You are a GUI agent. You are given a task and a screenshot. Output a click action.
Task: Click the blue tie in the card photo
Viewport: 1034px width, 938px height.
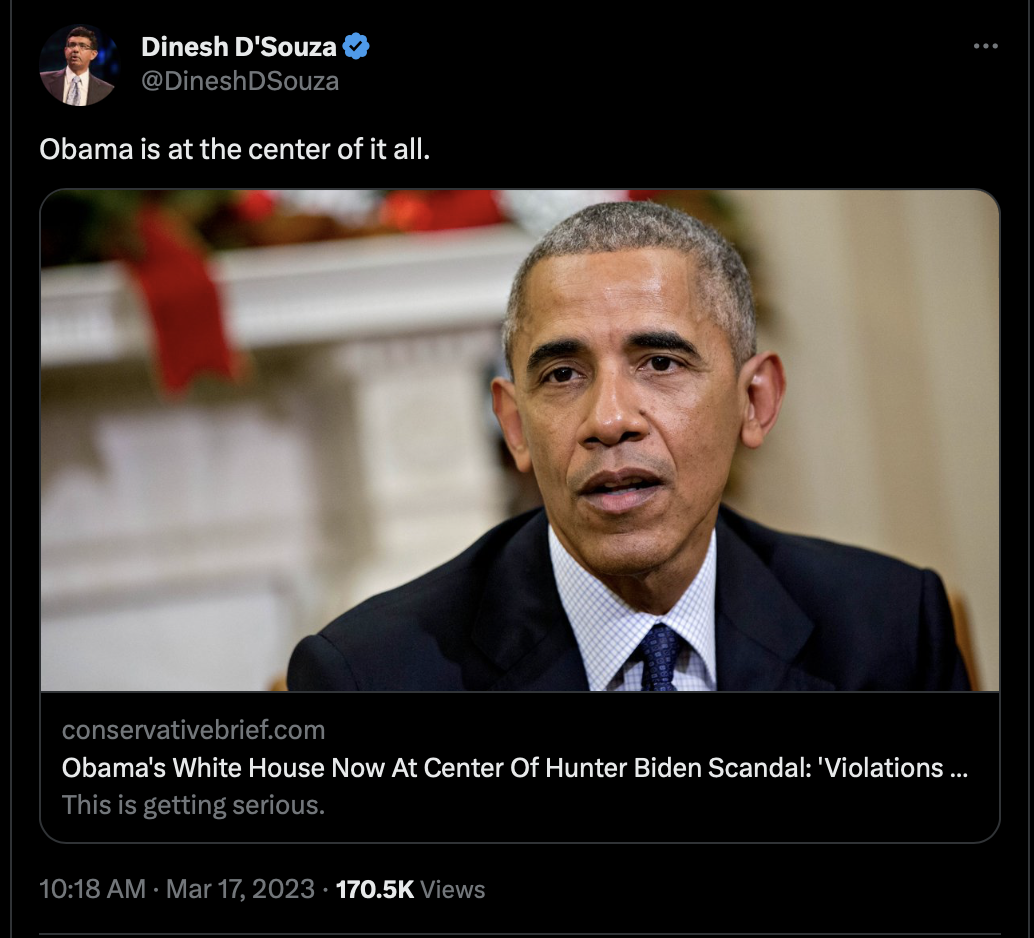(659, 656)
